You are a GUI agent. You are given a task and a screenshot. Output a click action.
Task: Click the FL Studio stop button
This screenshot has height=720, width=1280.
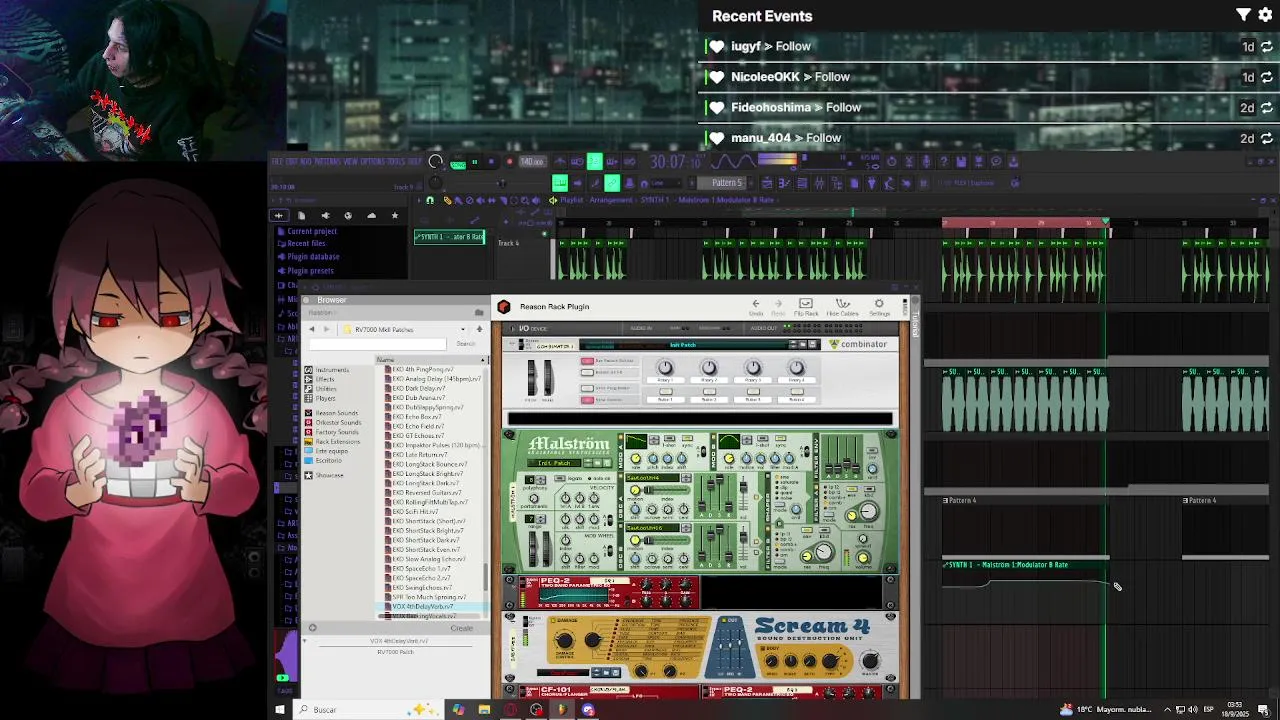(491, 162)
